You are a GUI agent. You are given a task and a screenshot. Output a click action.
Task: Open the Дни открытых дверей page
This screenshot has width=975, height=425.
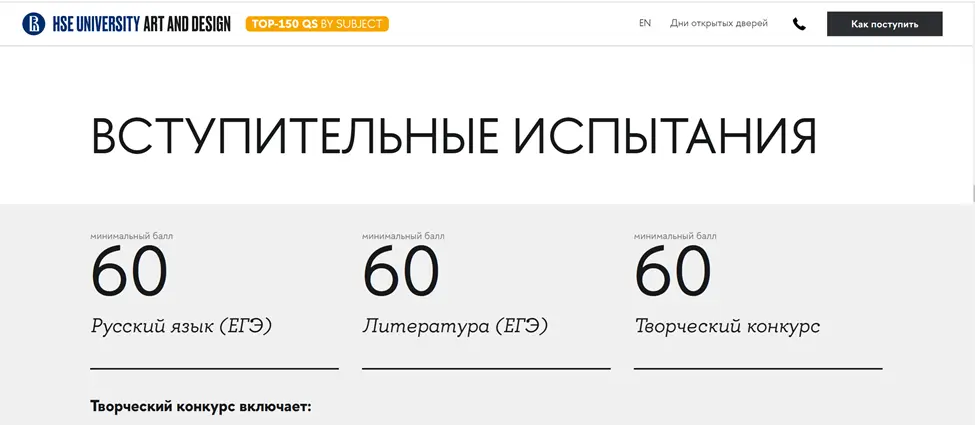(x=733, y=23)
